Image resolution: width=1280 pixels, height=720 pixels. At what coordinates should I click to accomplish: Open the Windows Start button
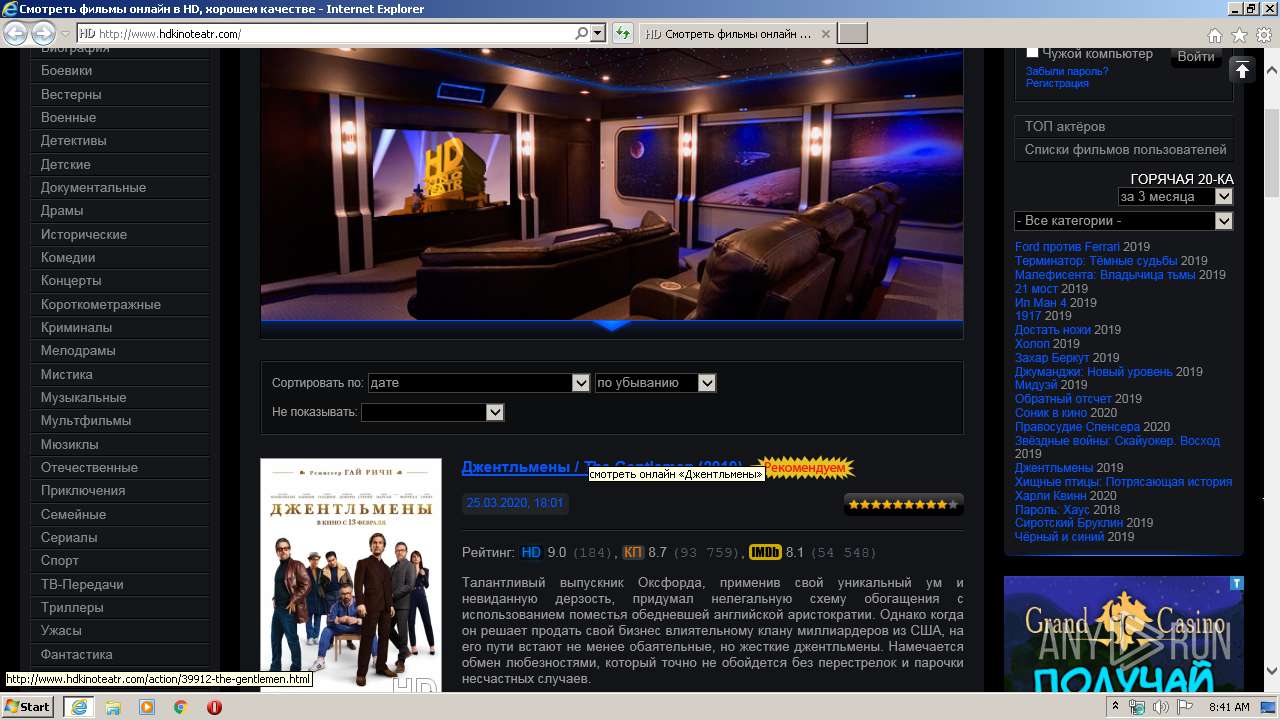tap(28, 706)
